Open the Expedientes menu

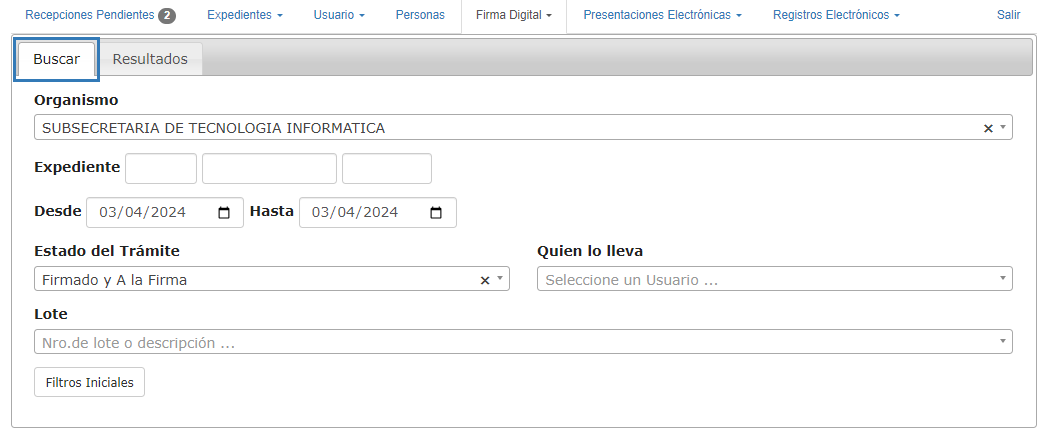(245, 16)
